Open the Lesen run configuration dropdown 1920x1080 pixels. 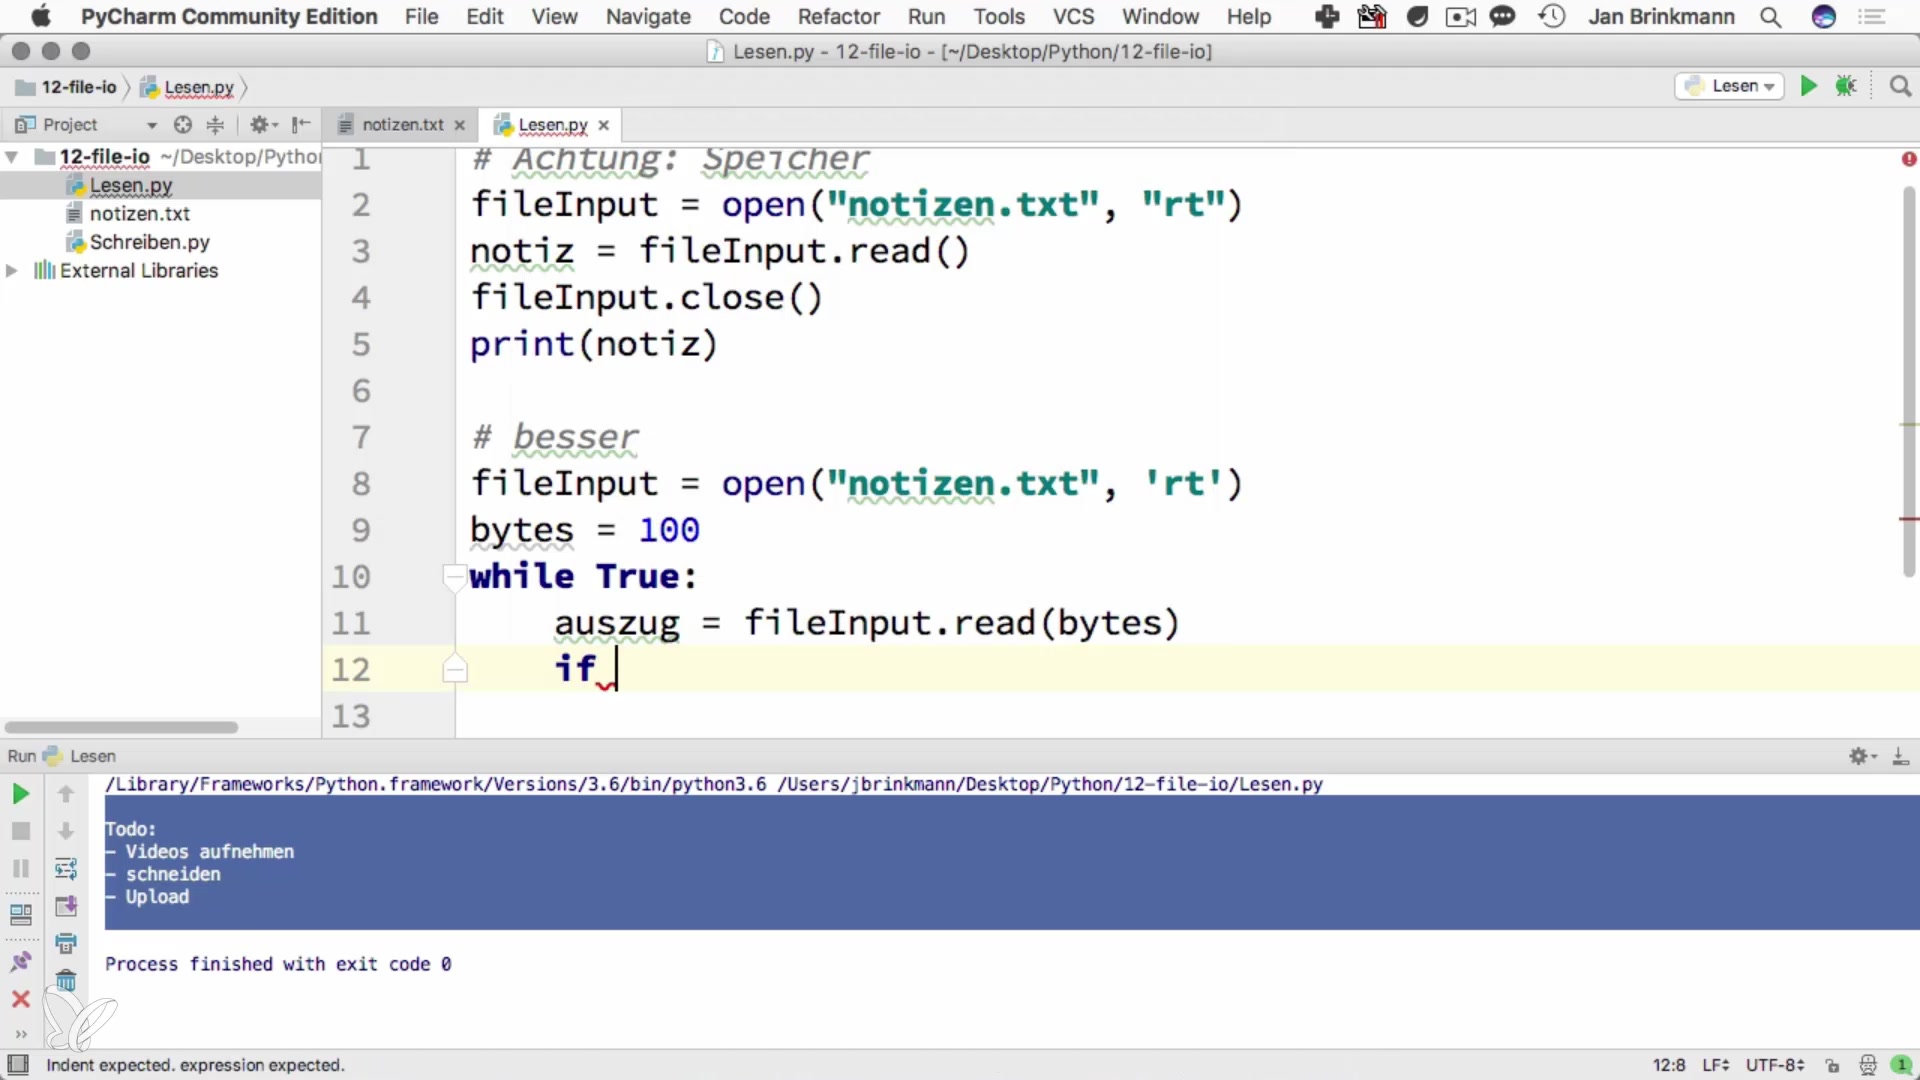[x=1742, y=86]
